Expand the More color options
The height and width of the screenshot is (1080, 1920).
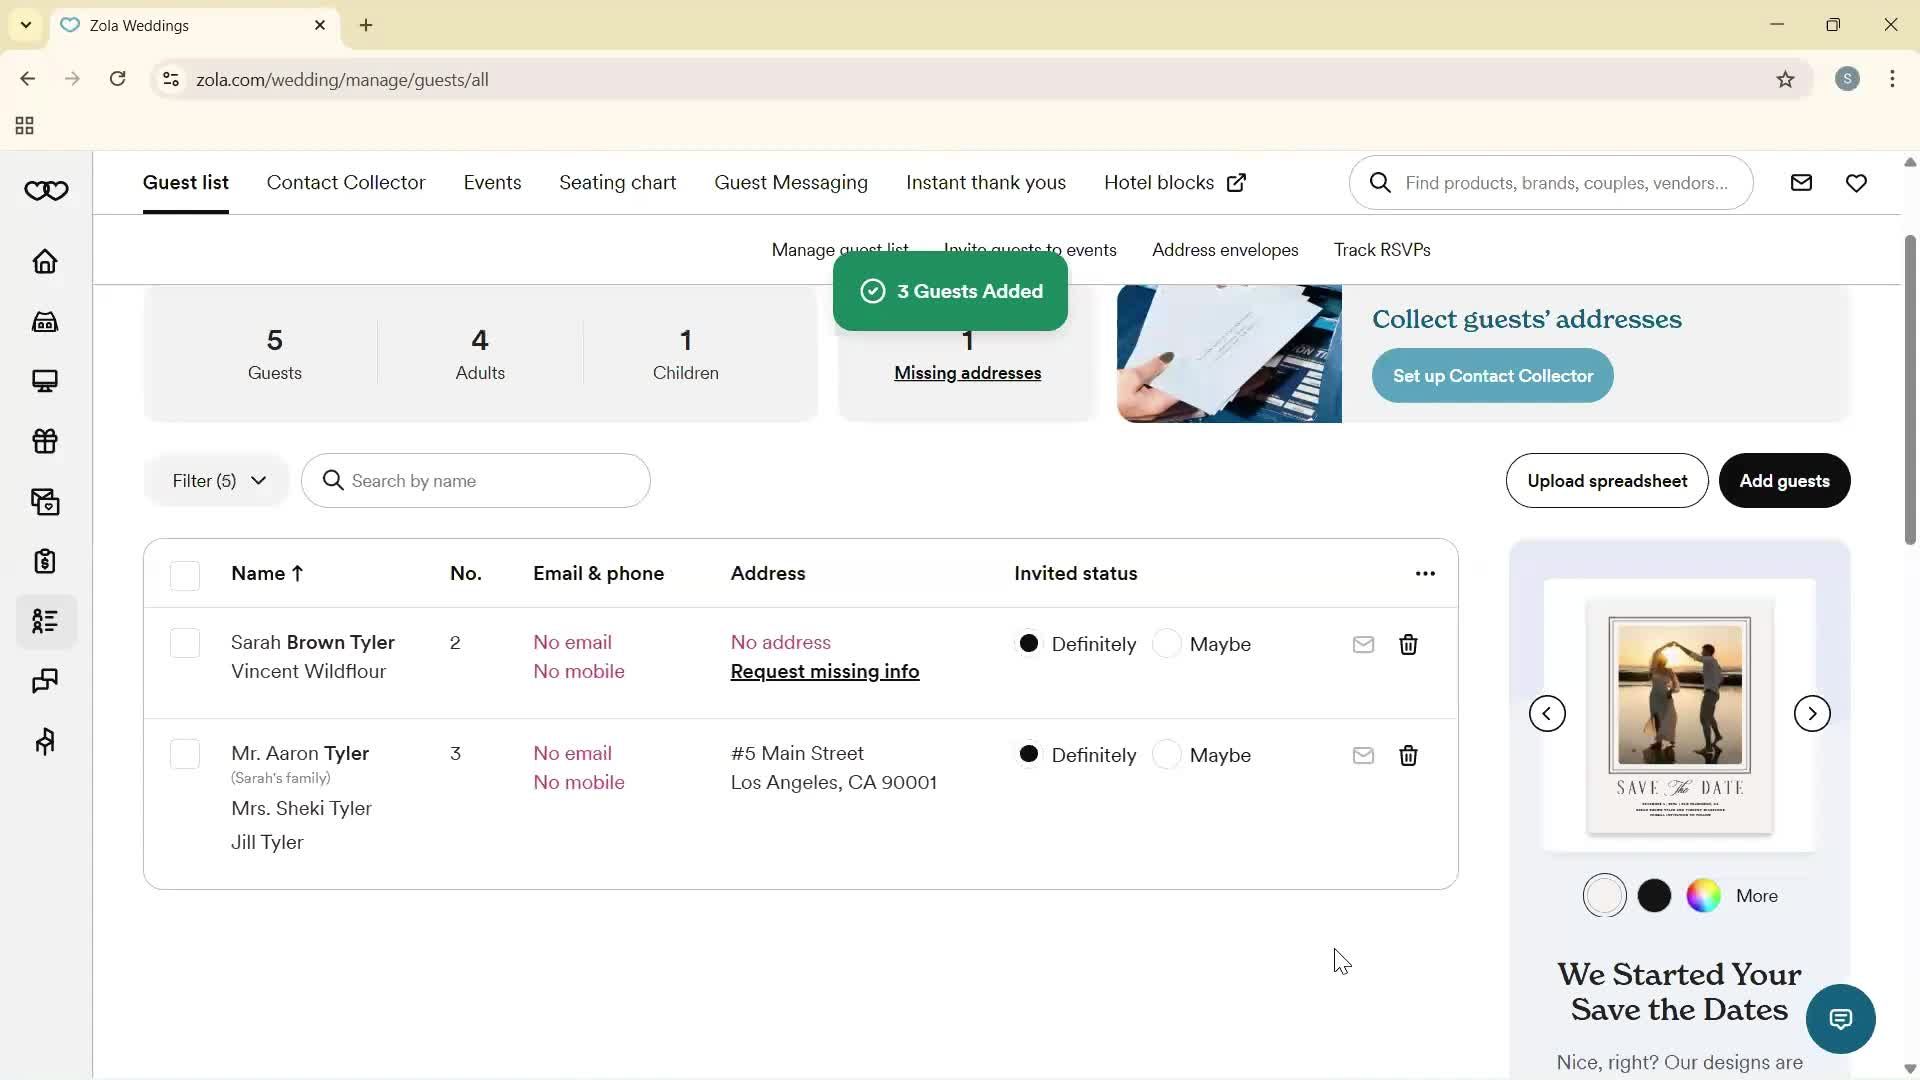pos(1759,895)
